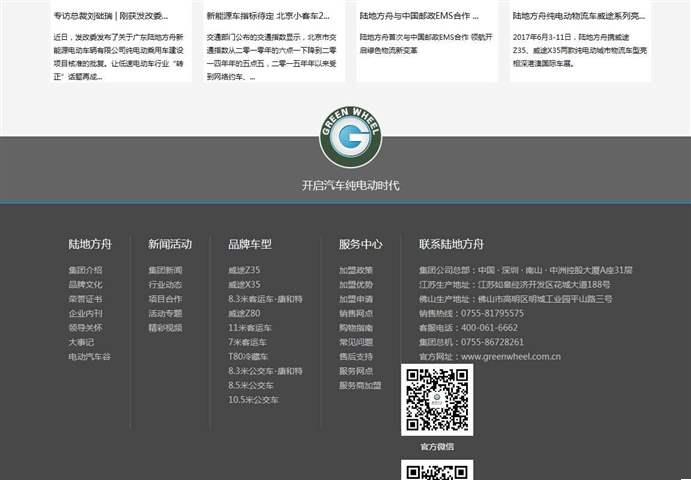The height and width of the screenshot is (480, 691).
Task: Open 企业内刊 link
Action: (x=85, y=313)
